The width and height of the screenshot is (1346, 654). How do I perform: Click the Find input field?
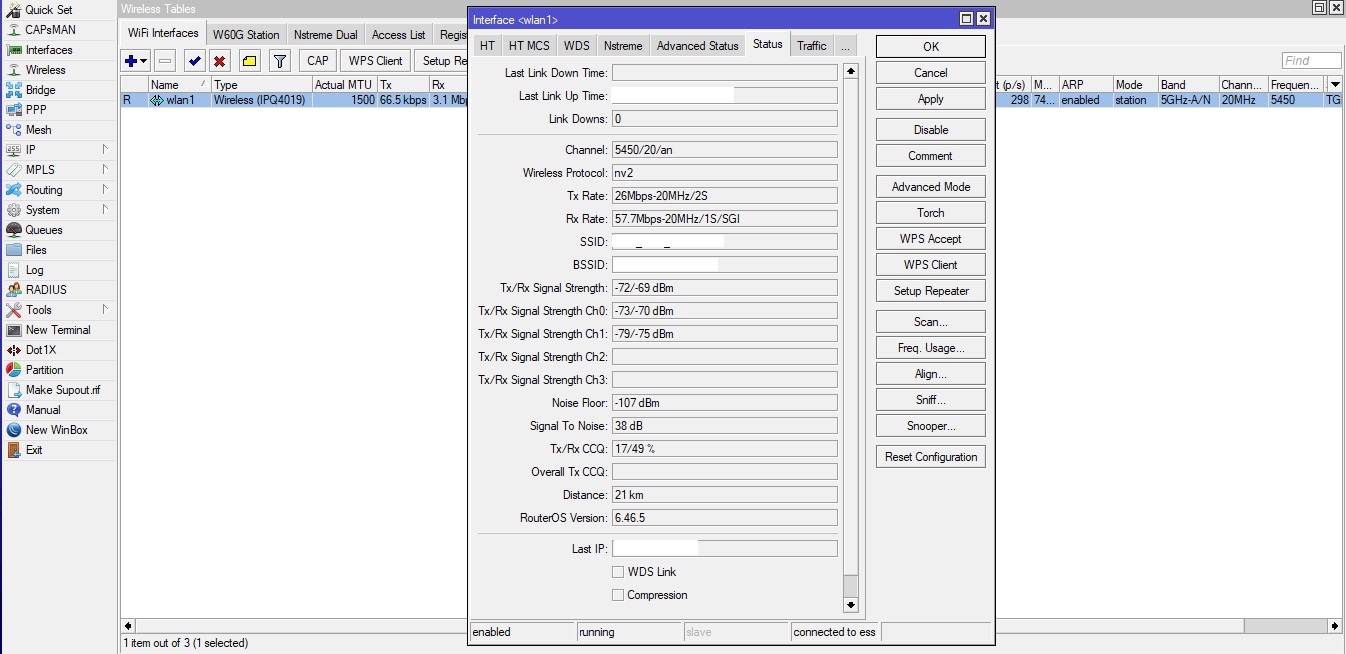tap(1310, 60)
